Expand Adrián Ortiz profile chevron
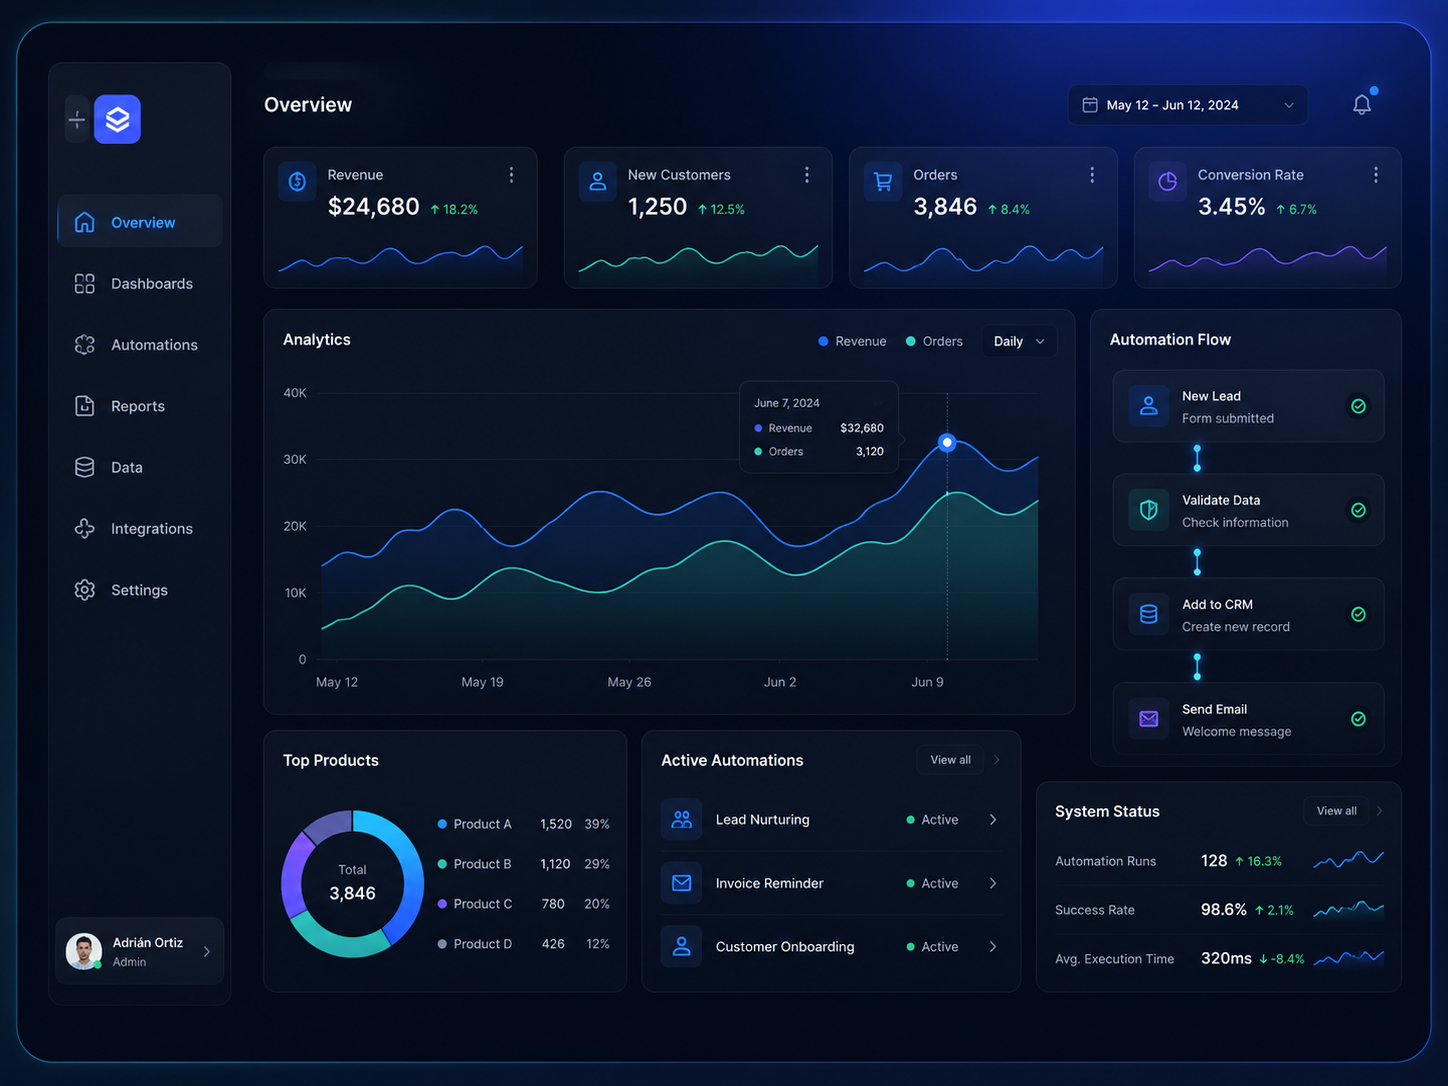 tap(207, 952)
